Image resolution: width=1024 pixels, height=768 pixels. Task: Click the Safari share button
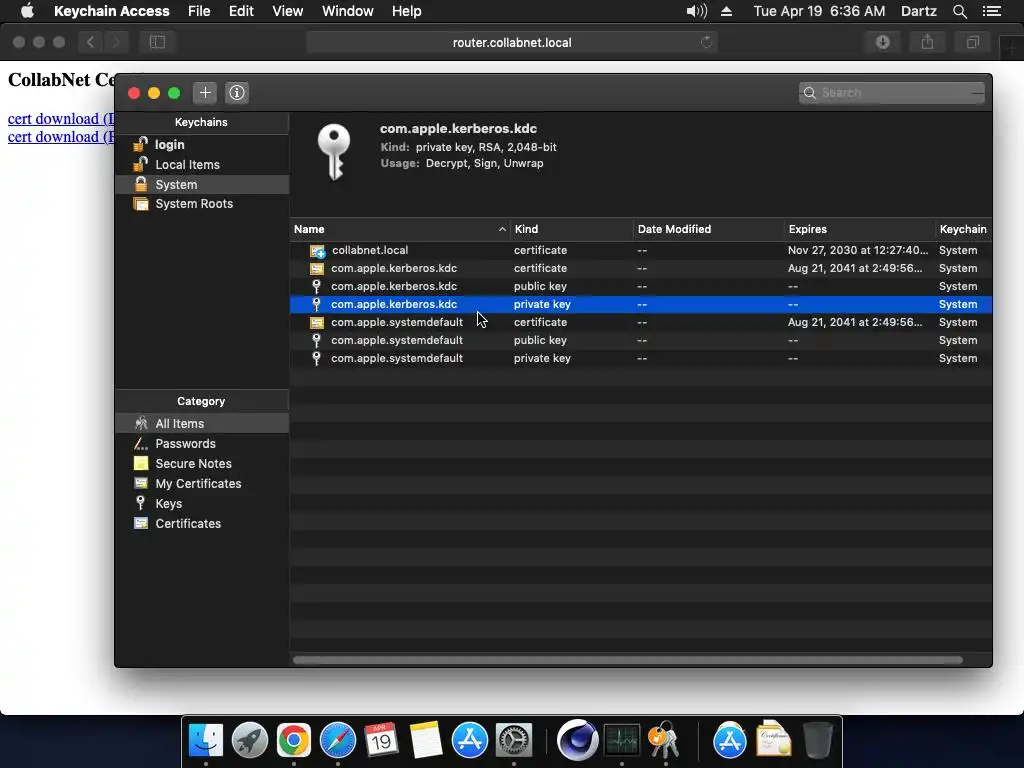(x=927, y=42)
